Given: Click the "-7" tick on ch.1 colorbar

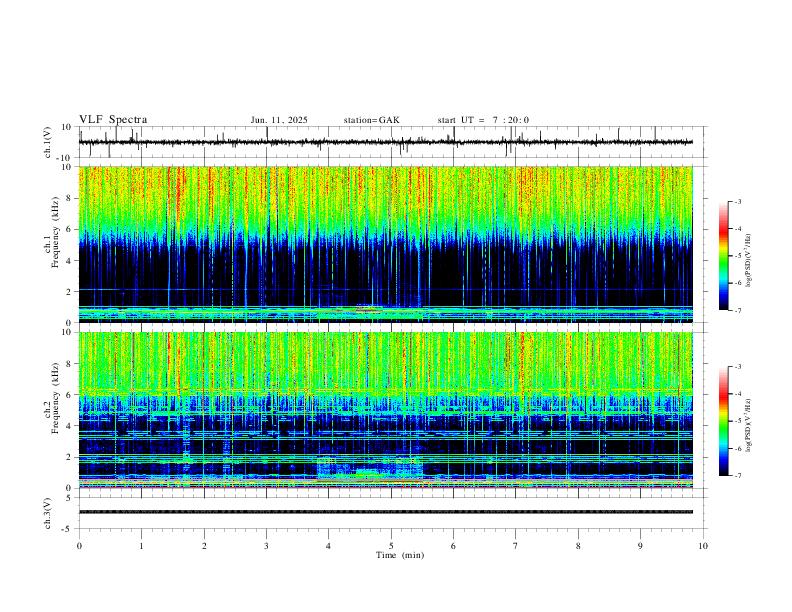Looking at the screenshot, I should click(737, 310).
